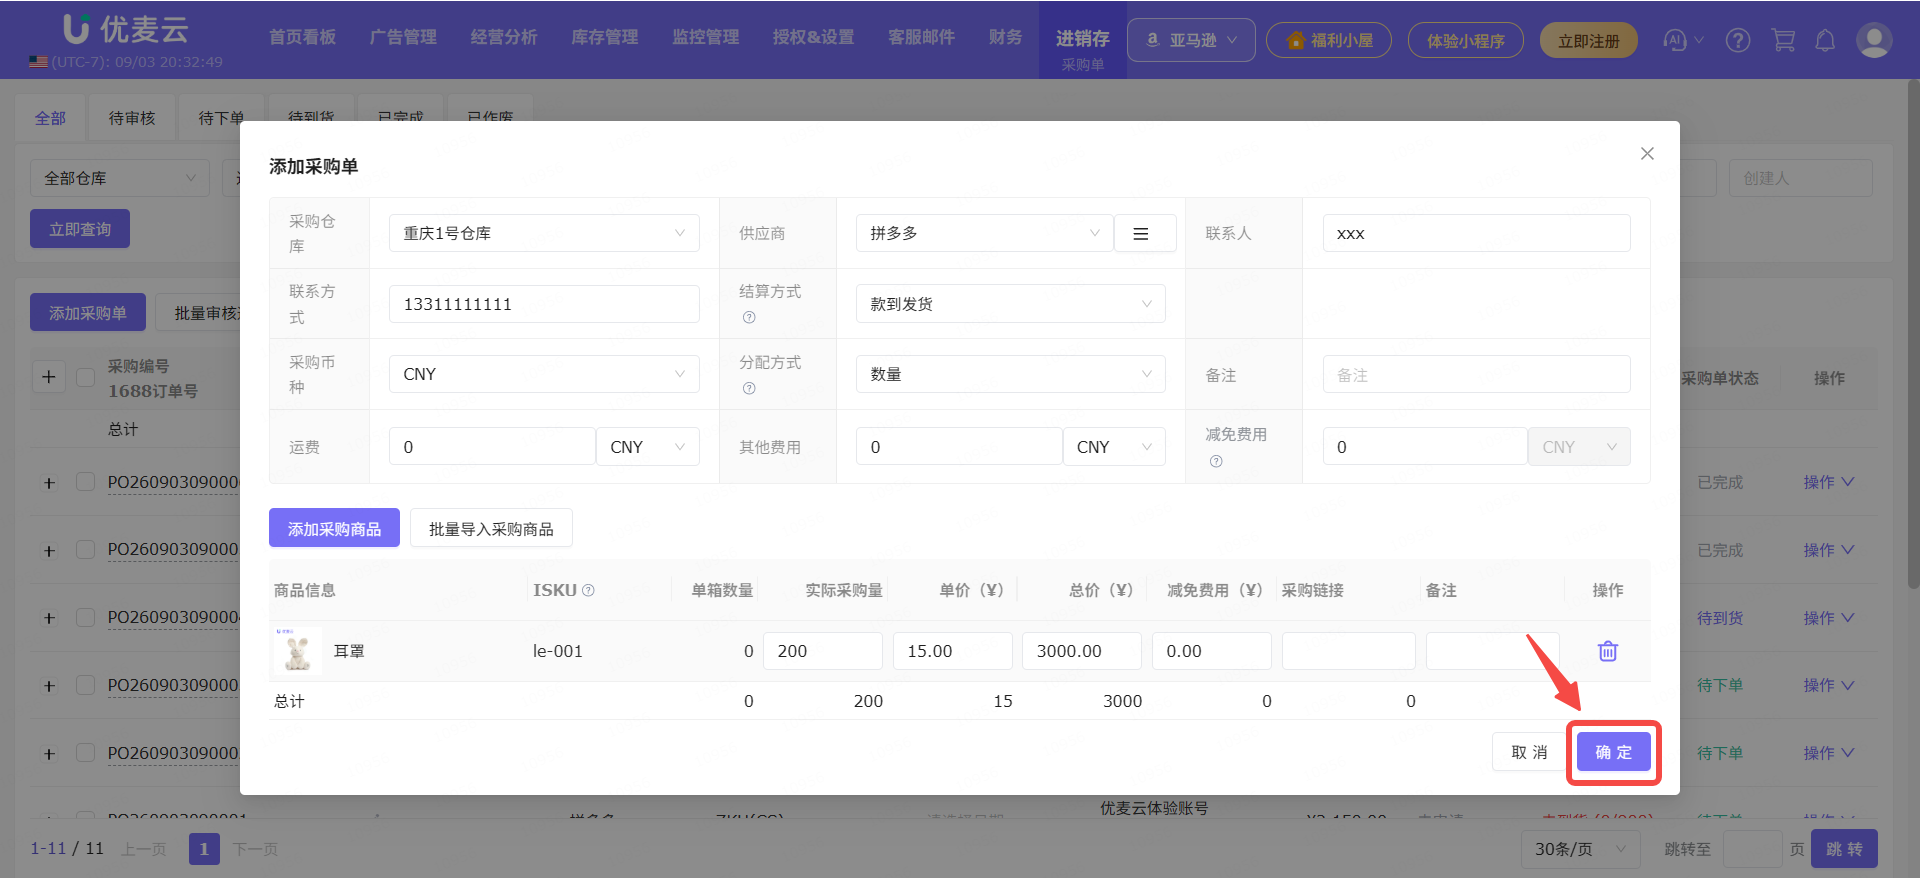Image resolution: width=1920 pixels, height=878 pixels.
Task: Click the 耳罩 product thumbnail image
Action: 297,651
